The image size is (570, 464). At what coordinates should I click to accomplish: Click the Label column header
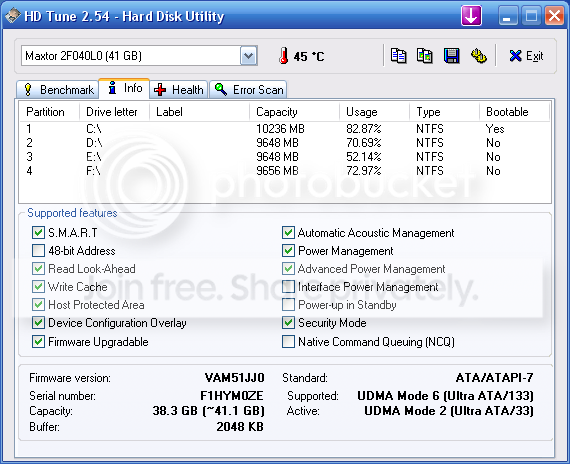200,112
